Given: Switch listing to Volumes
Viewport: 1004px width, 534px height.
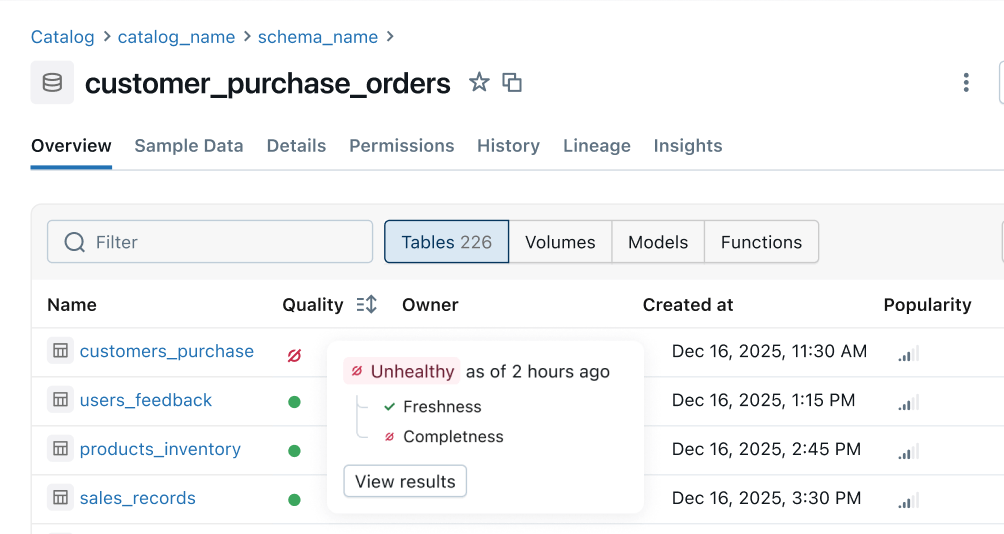Looking at the screenshot, I should pyautogui.click(x=560, y=242).
